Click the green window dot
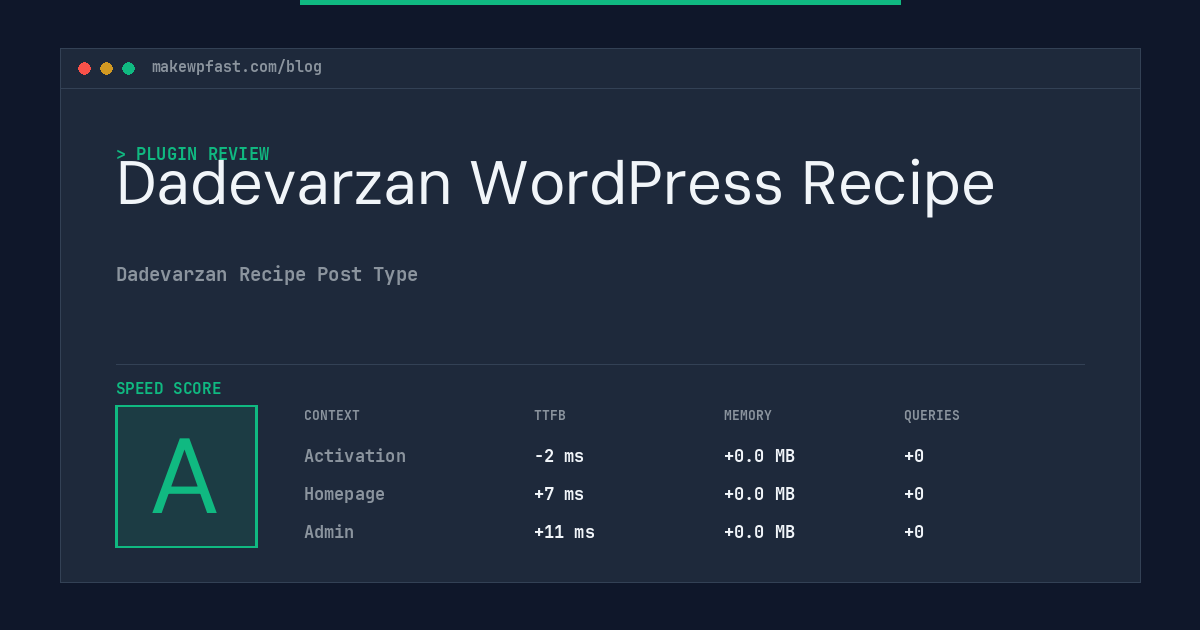The width and height of the screenshot is (1200, 630). tap(128, 68)
